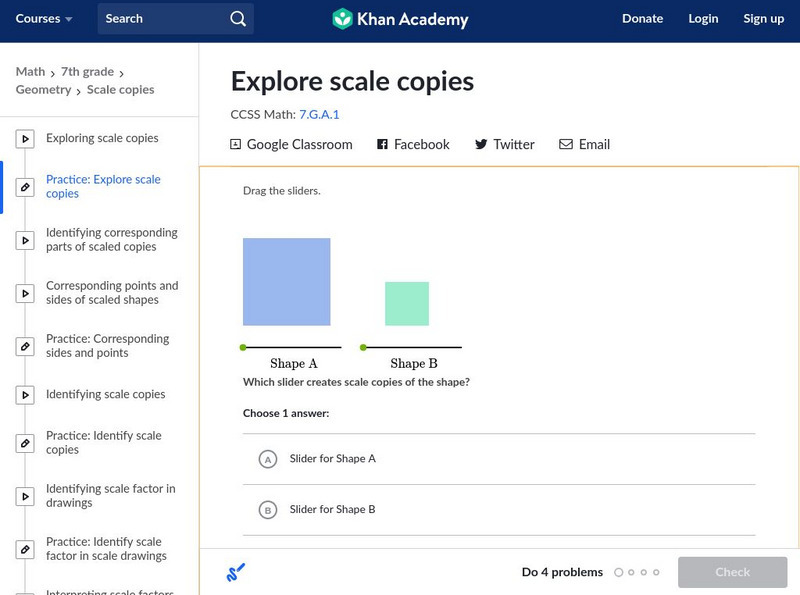Viewport: 800px width, 595px height.
Task: Share via the Facebook icon
Action: point(381,144)
